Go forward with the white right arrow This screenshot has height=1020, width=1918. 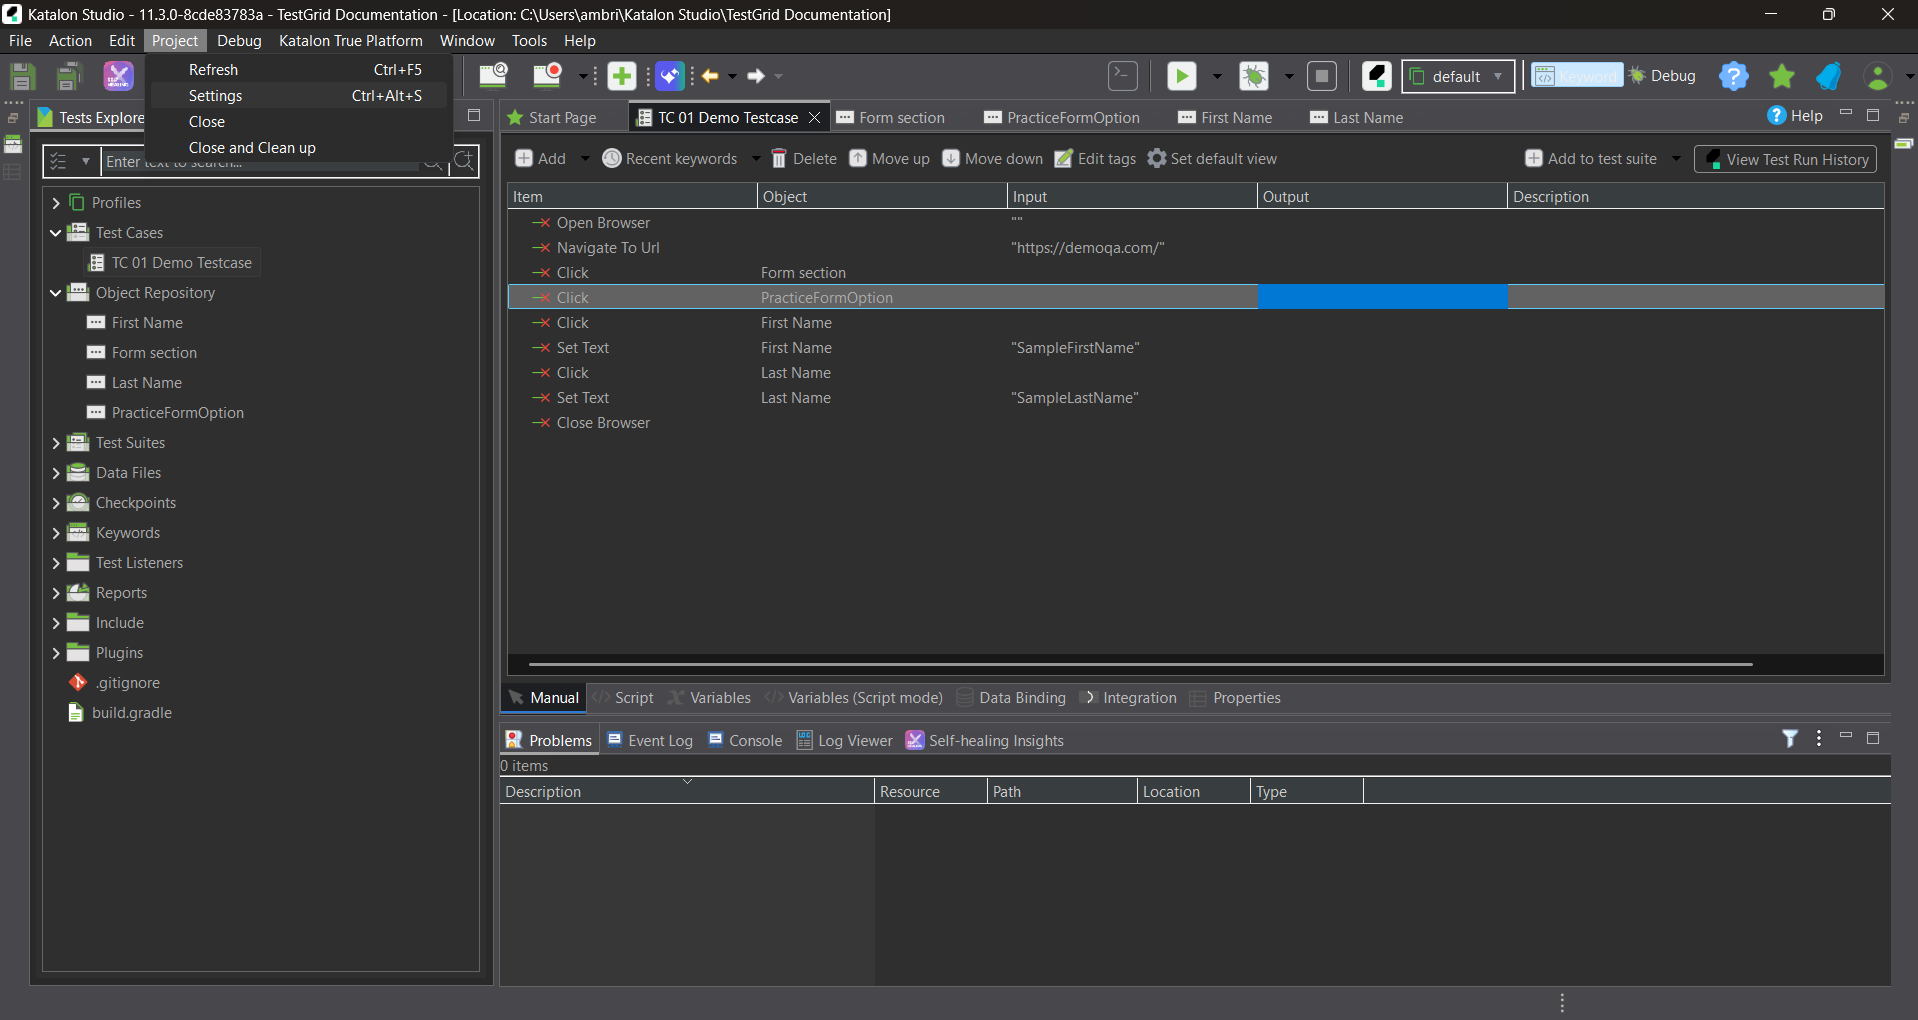pos(756,76)
